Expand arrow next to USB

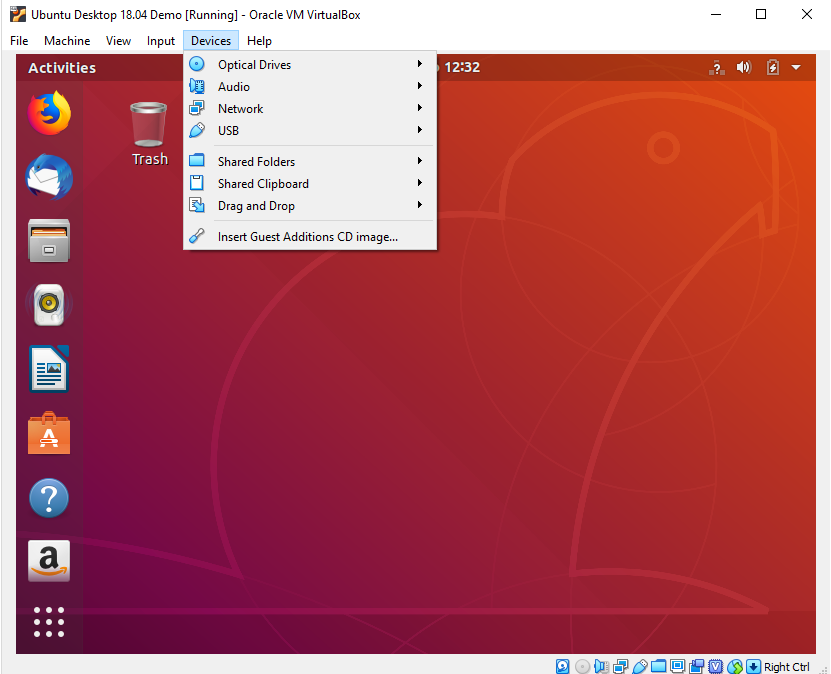tap(420, 129)
